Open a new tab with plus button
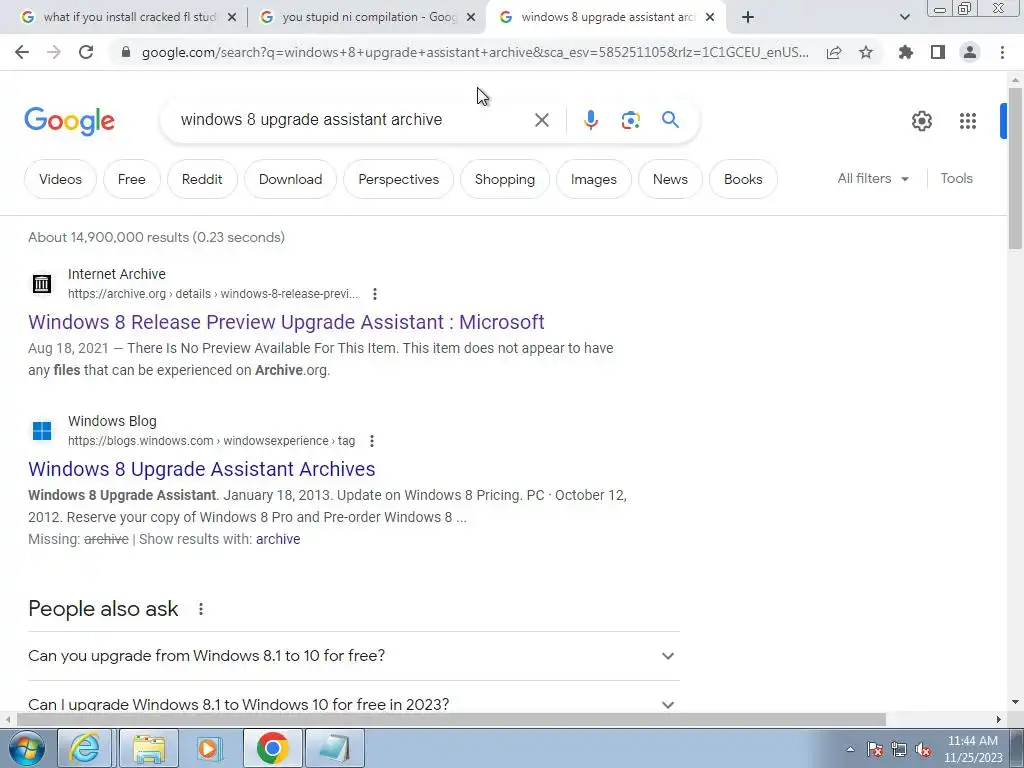This screenshot has height=768, width=1024. click(748, 17)
